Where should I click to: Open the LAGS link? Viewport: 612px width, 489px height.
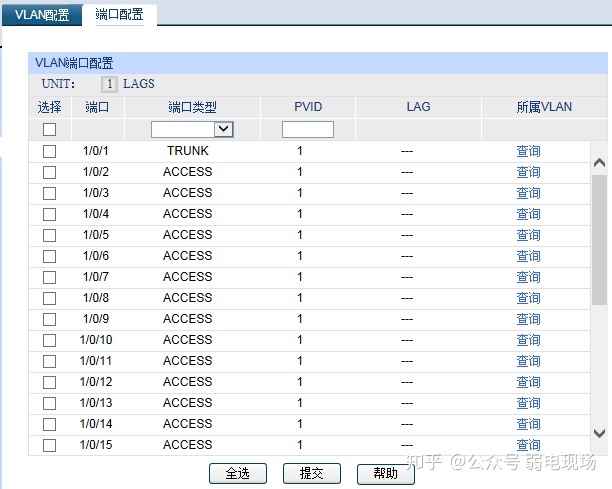139,84
